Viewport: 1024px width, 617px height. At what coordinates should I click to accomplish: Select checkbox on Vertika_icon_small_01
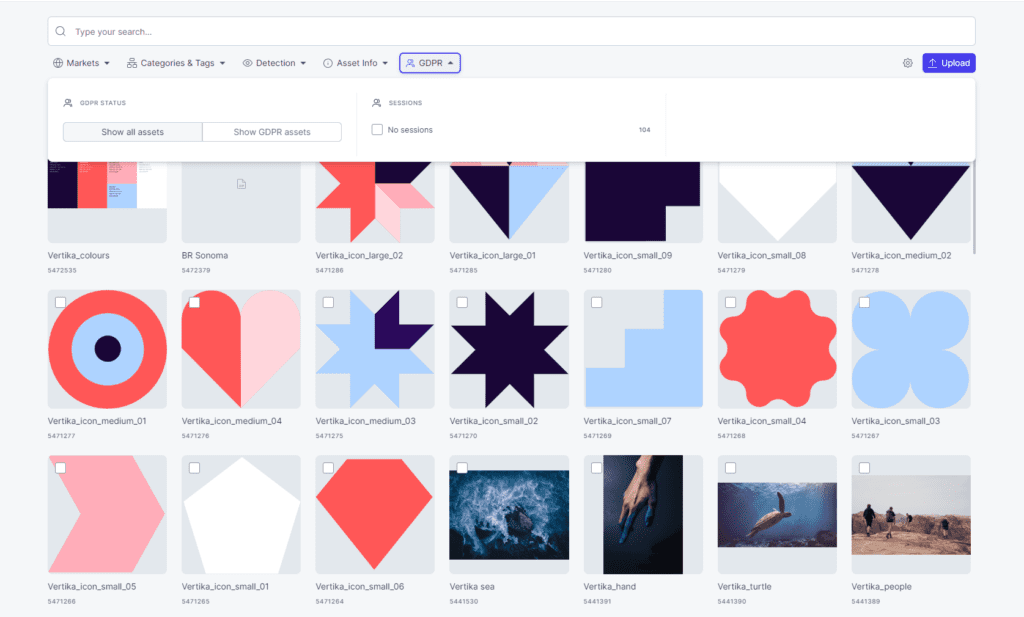[194, 467]
